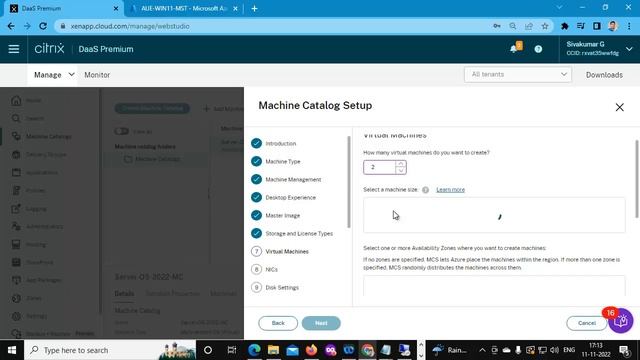Click the Chrome profile avatar

click(x=613, y=26)
